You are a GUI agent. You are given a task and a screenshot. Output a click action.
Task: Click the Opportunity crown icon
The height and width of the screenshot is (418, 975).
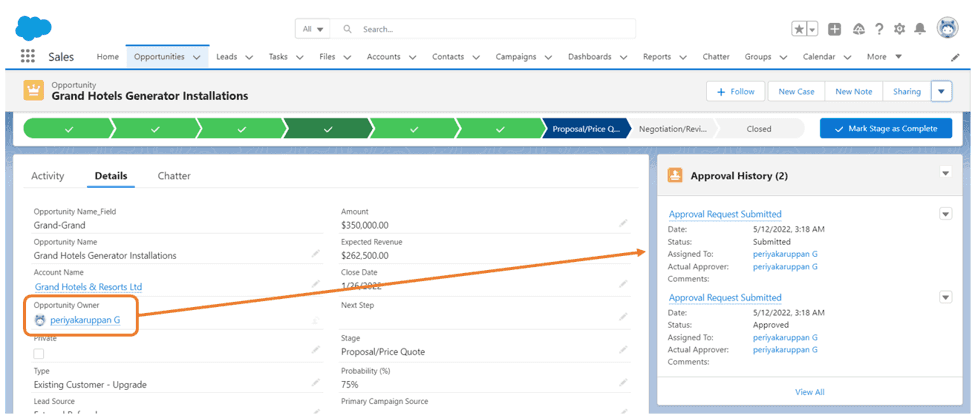[x=34, y=91]
